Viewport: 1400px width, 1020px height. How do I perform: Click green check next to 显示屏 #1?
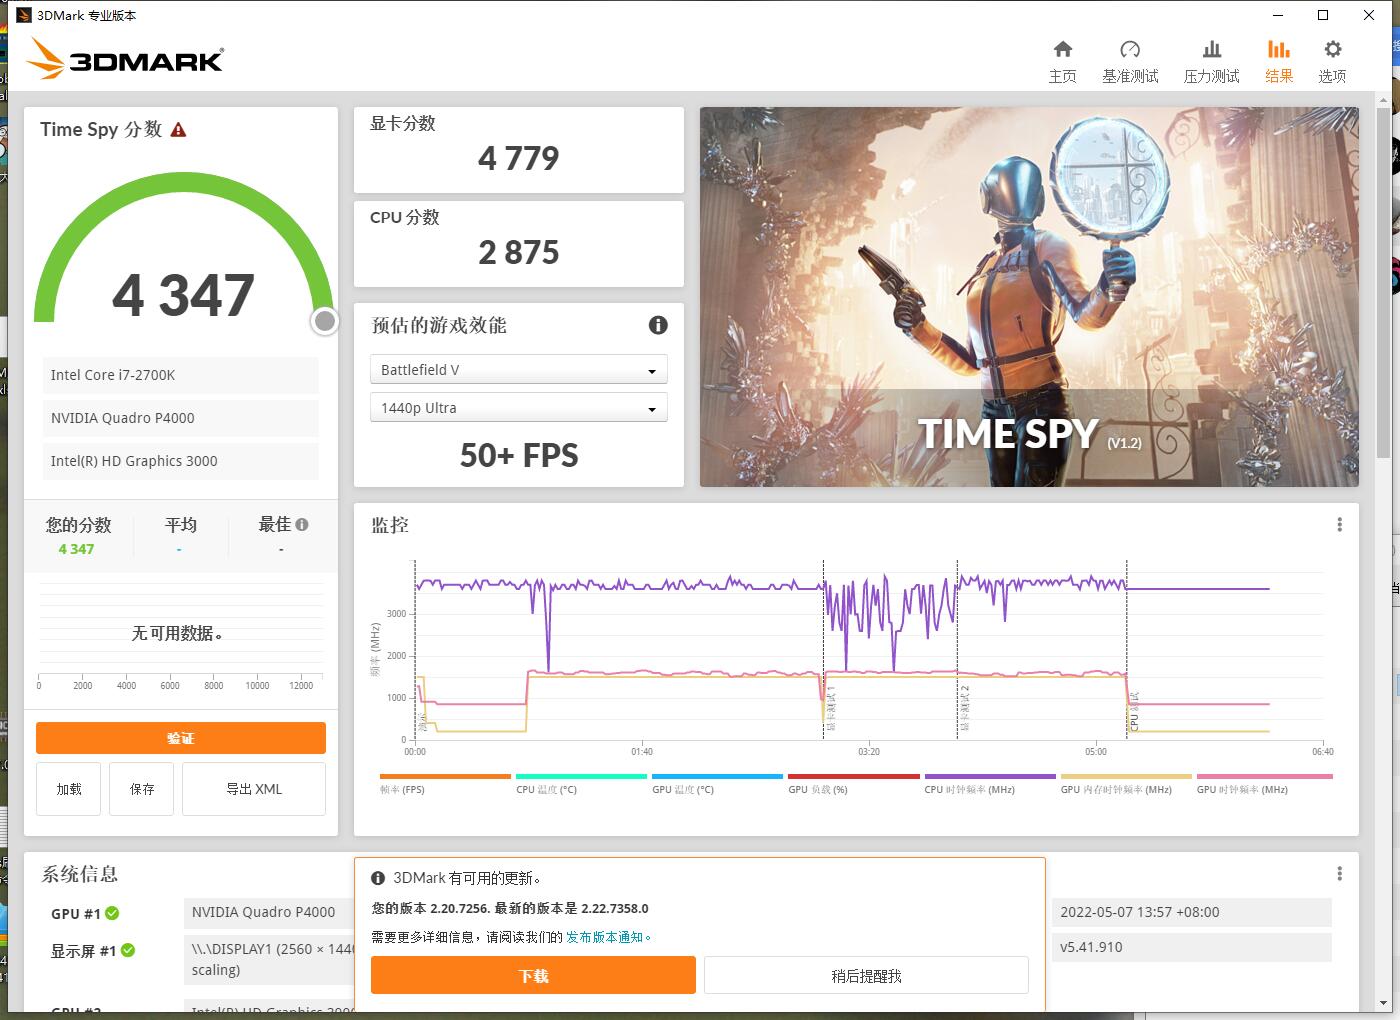pyautogui.click(x=128, y=950)
